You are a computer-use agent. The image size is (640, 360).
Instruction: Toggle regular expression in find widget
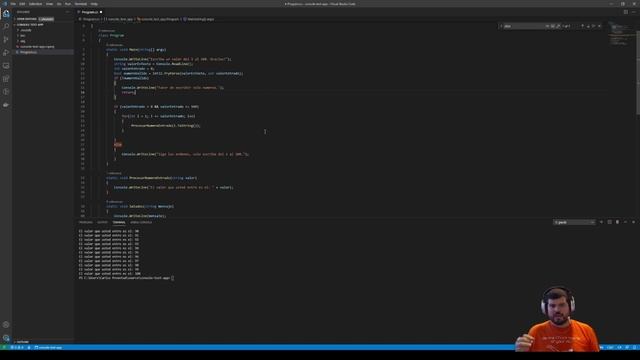tap(558, 26)
